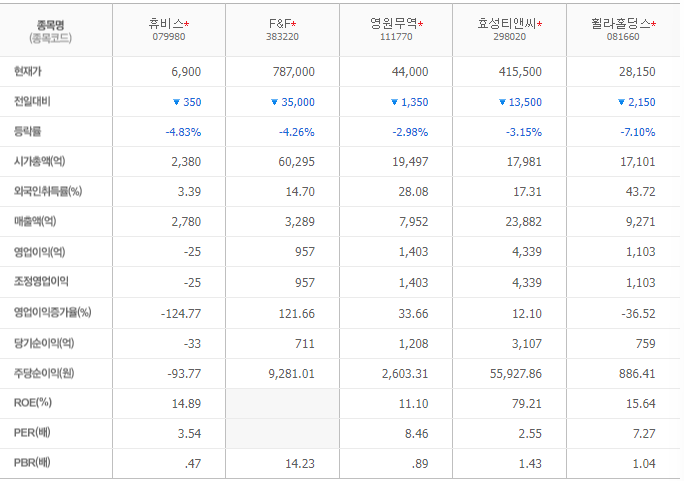684x481 pixels.
Task: Click the PBR(배) row label
Action: coord(32,462)
